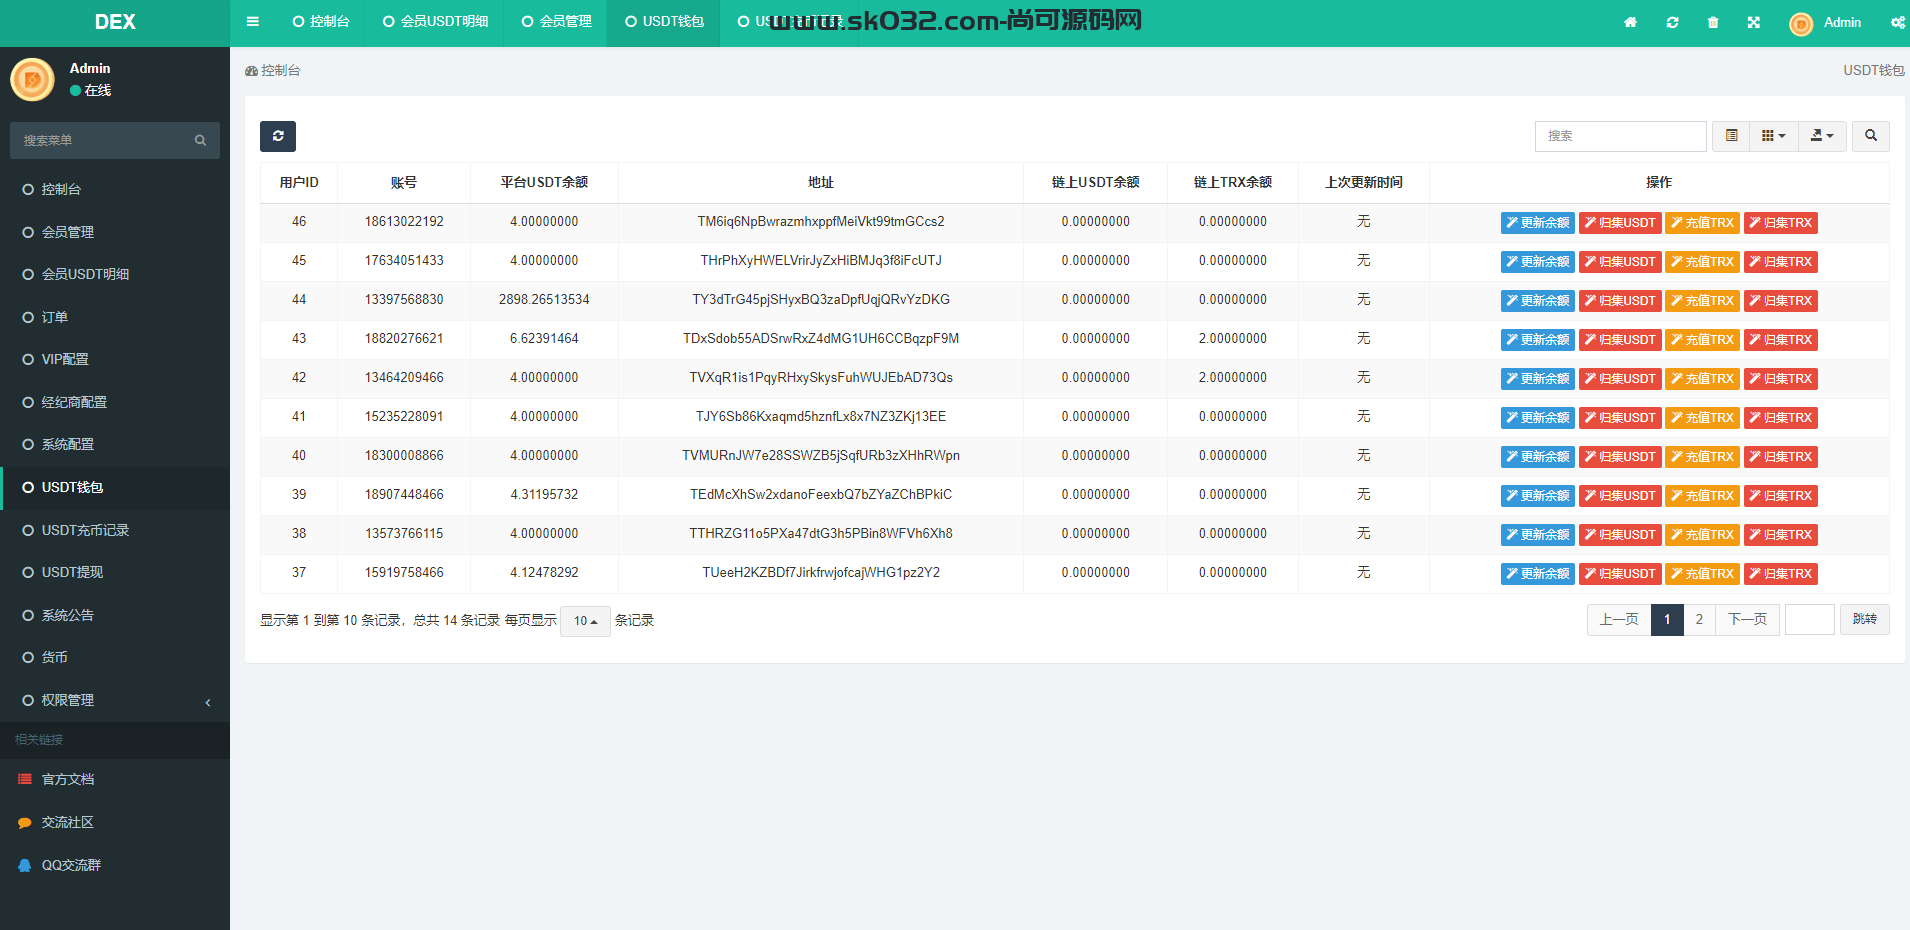Click the home icon in top bar
Viewport: 1910px width, 930px height.
click(1630, 22)
